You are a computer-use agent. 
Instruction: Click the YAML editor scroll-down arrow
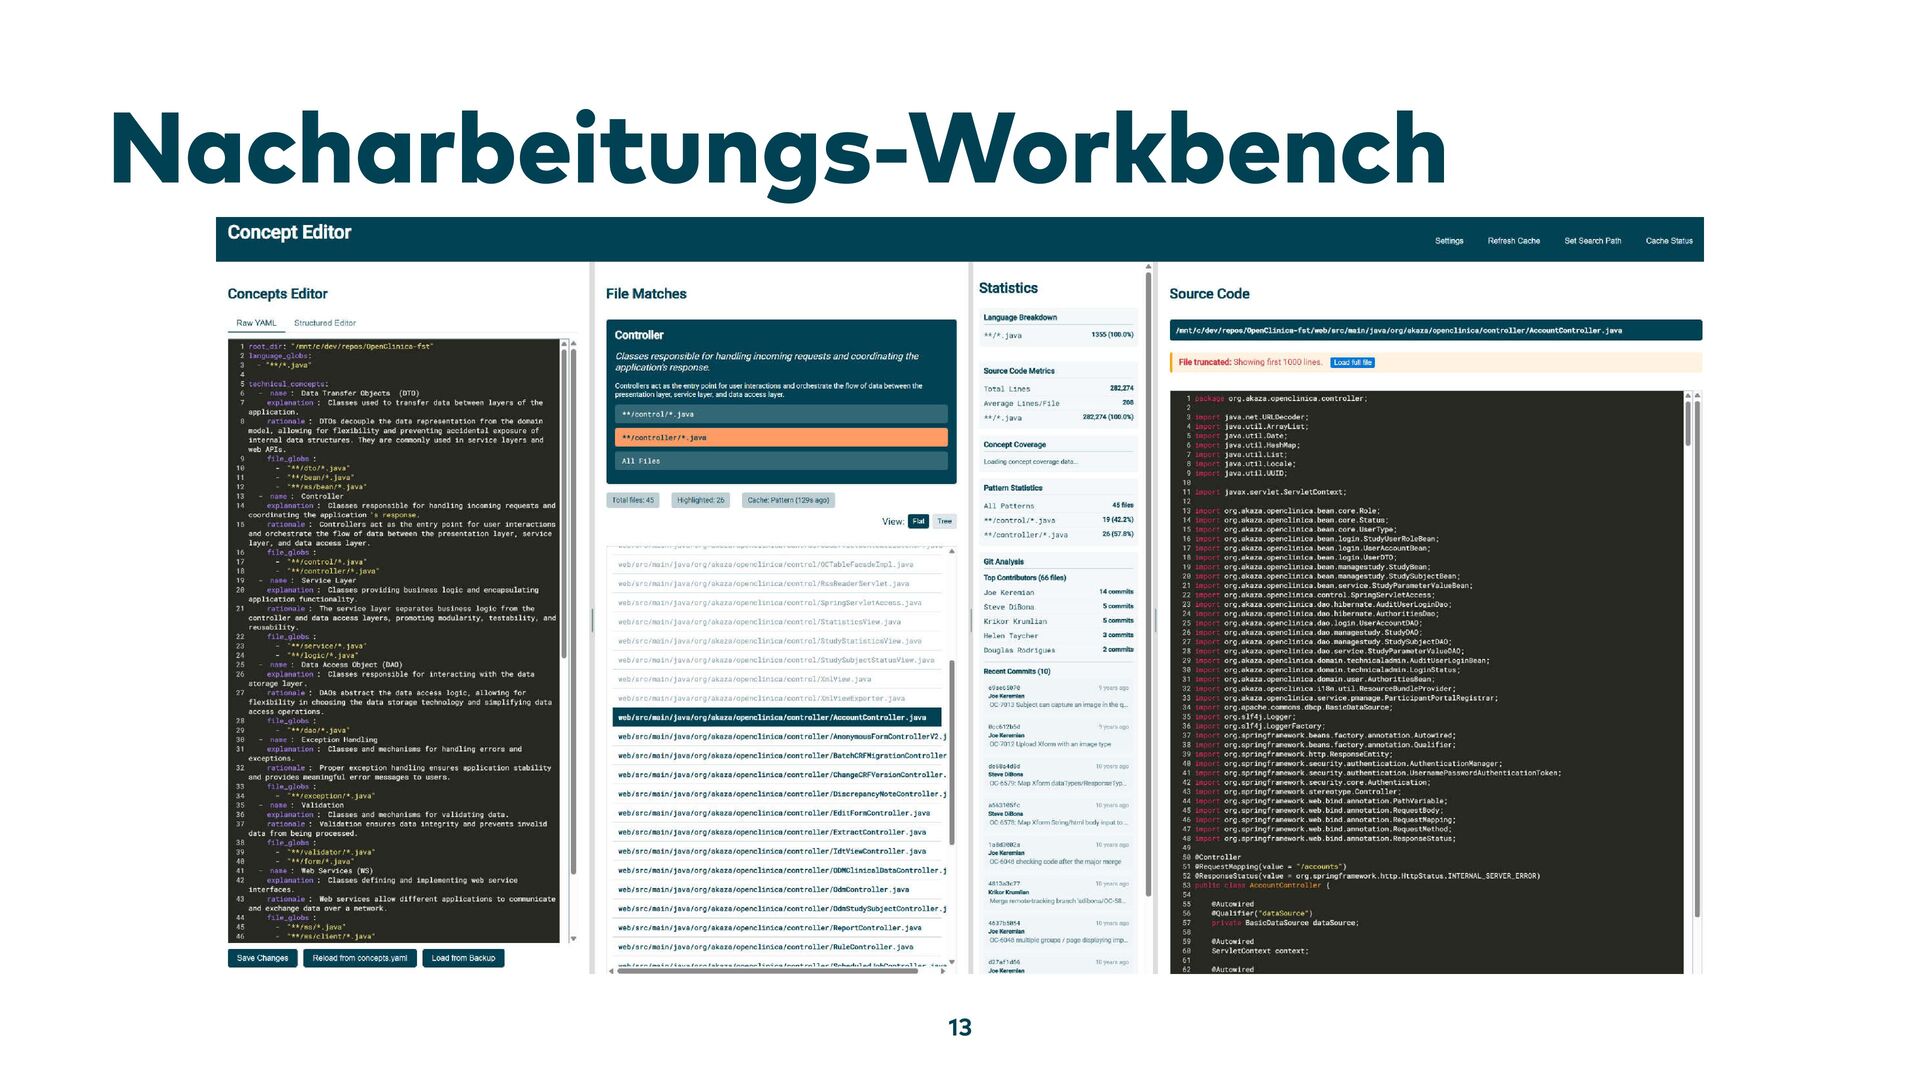[573, 938]
